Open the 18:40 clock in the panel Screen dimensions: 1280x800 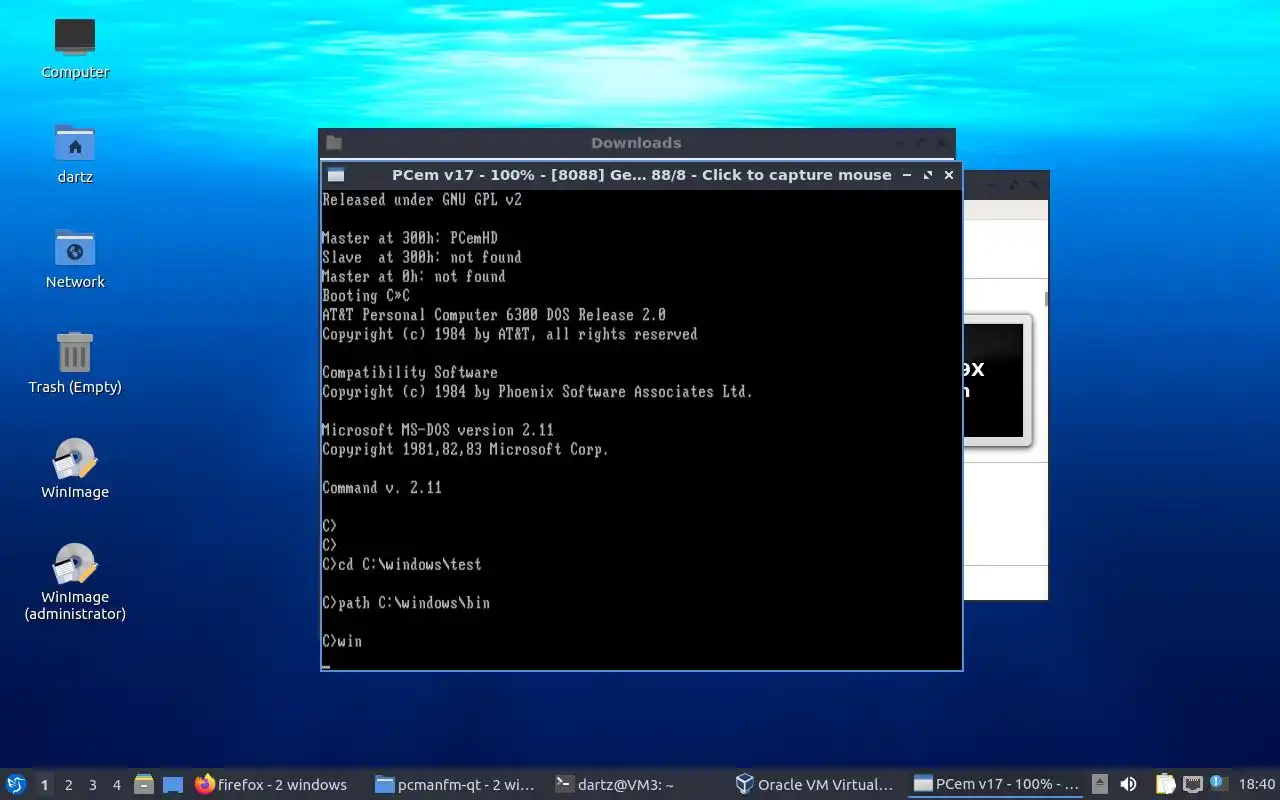pyautogui.click(x=1257, y=785)
